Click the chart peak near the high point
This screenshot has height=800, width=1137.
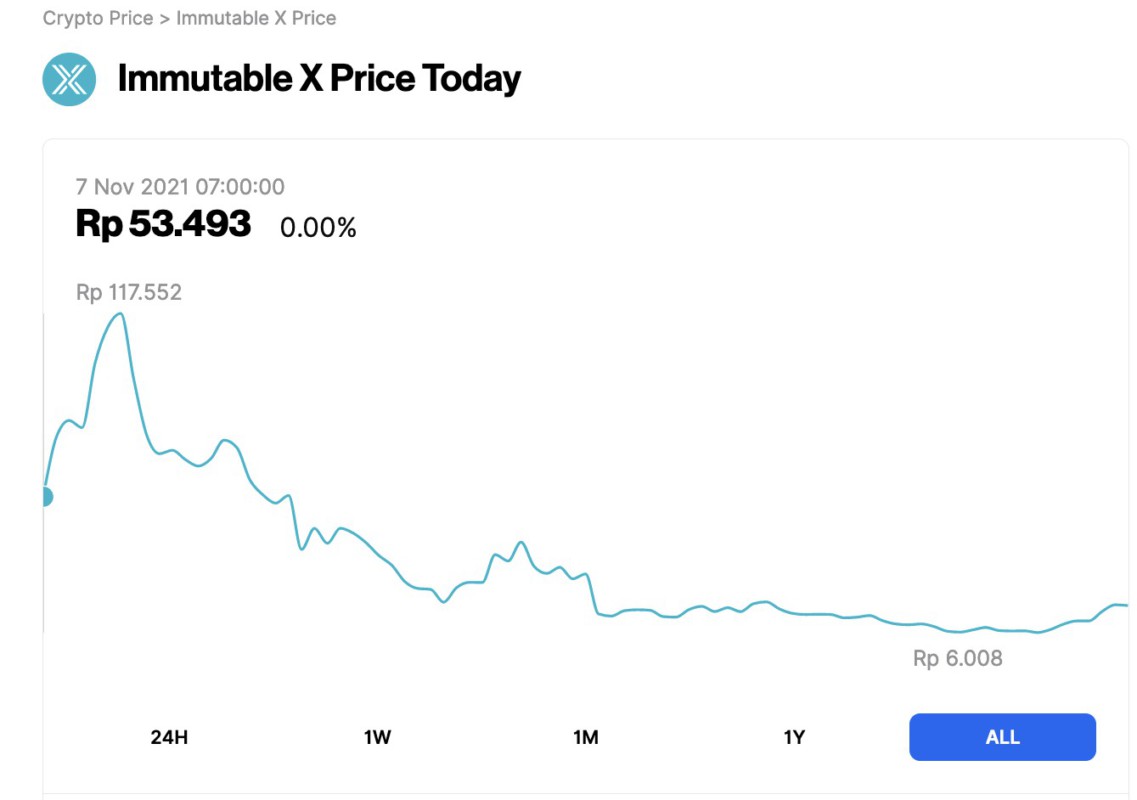pos(119,314)
